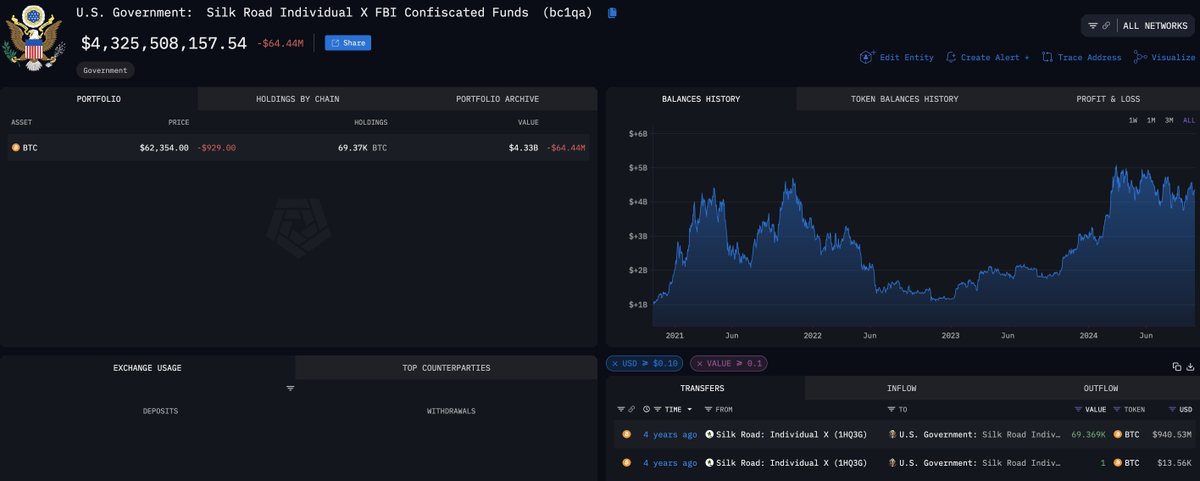Toggle the TIME sort arrow
1200x481 pixels.
click(x=691, y=409)
